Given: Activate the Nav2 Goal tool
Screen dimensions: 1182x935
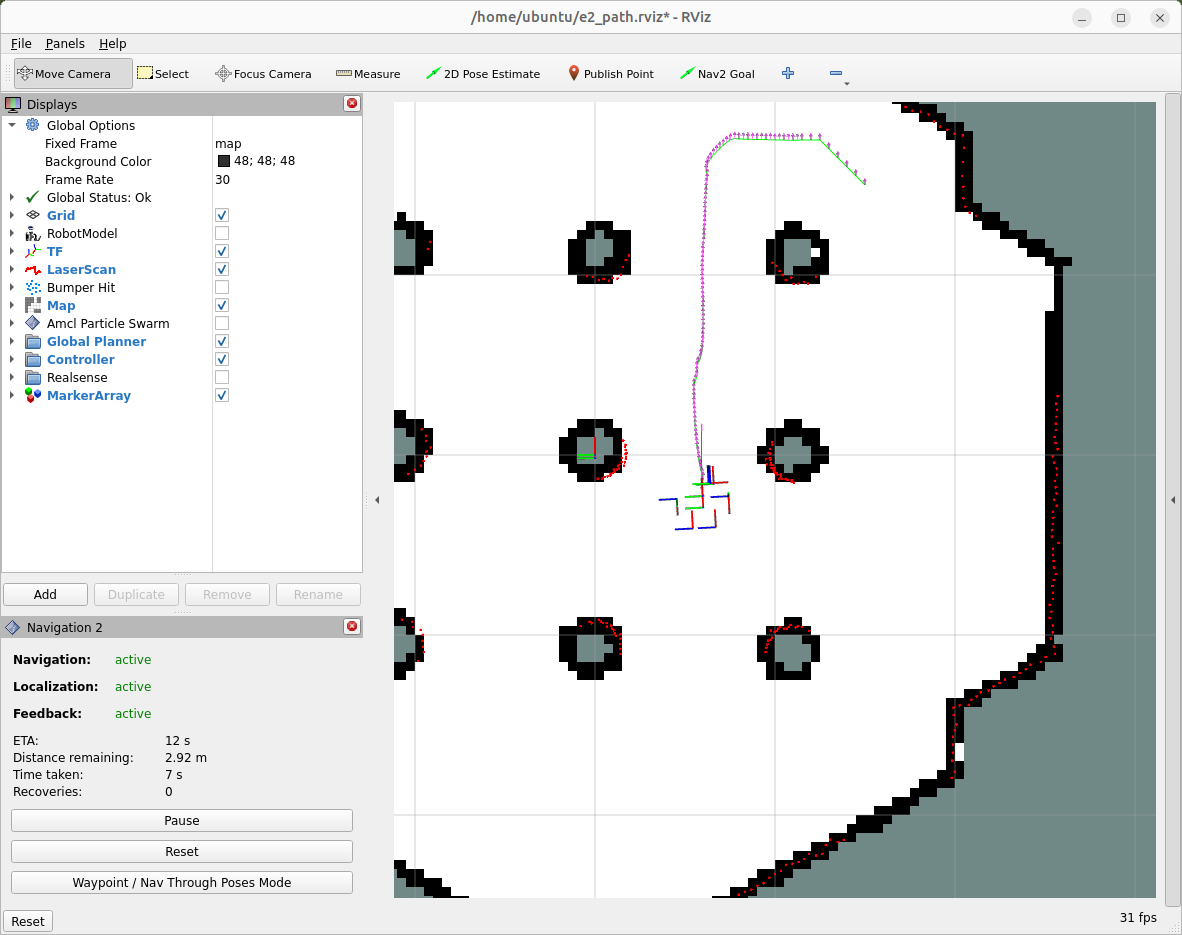Looking at the screenshot, I should coord(717,74).
